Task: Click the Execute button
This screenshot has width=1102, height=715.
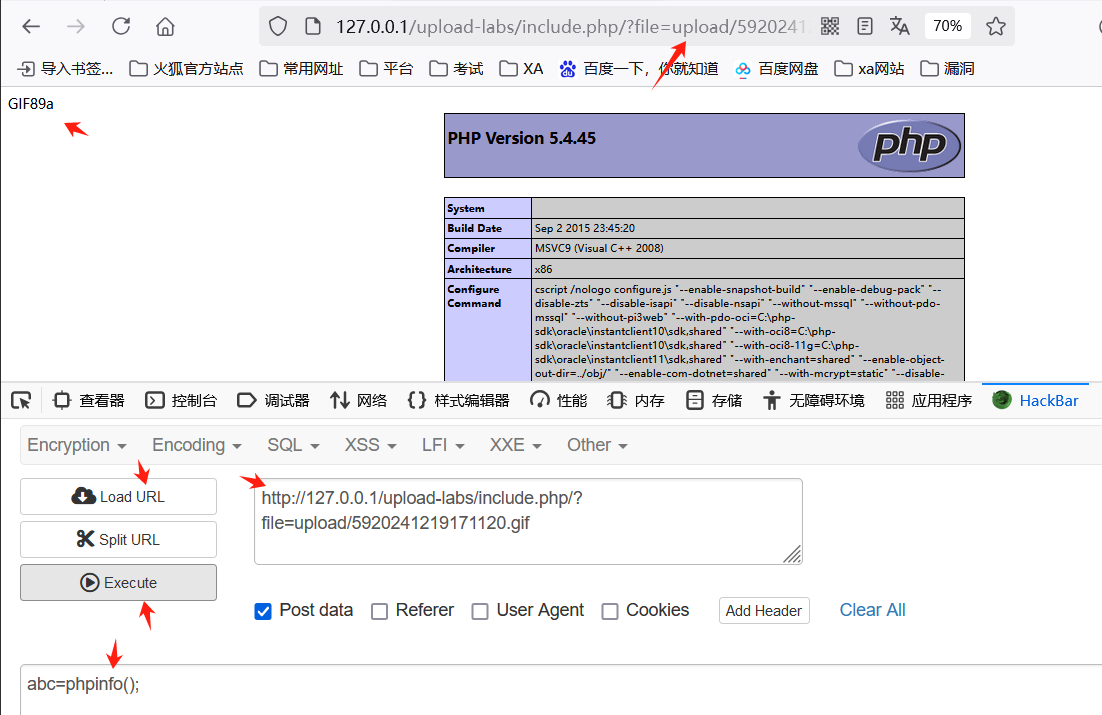Action: click(118, 582)
